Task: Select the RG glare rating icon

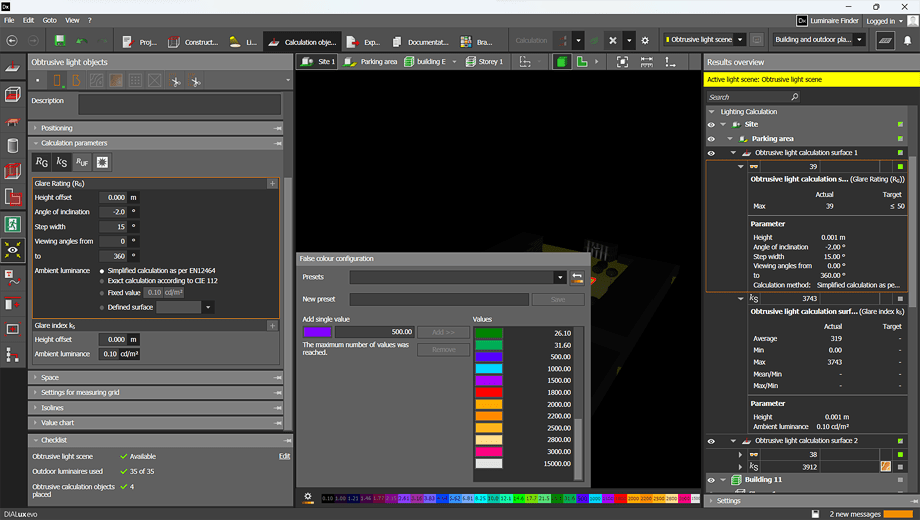Action: (x=42, y=162)
